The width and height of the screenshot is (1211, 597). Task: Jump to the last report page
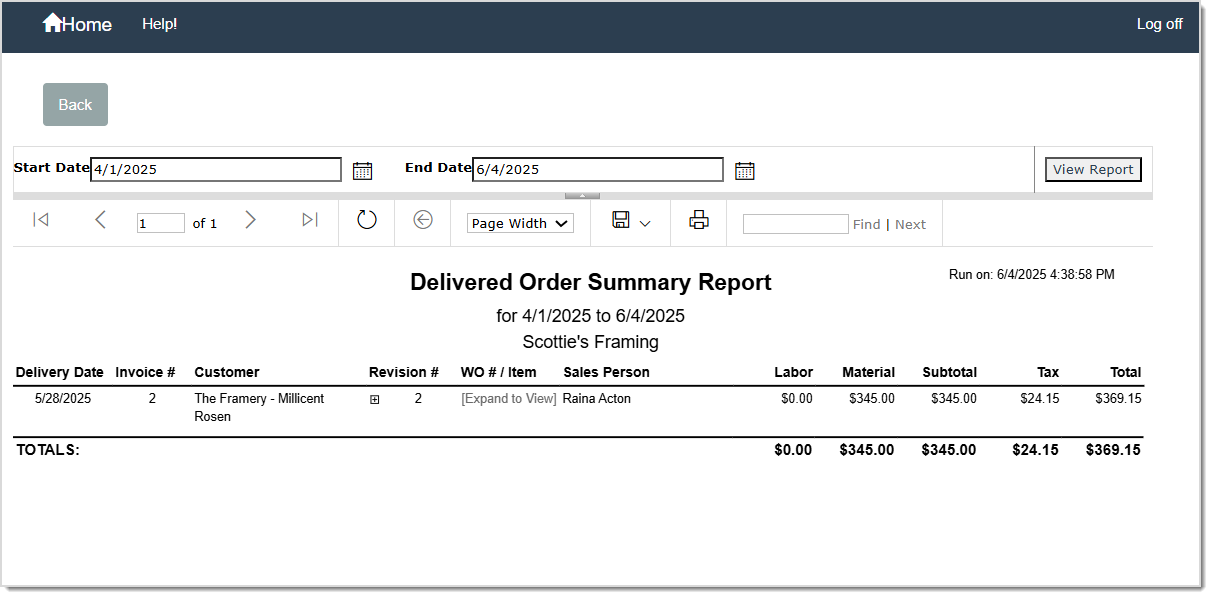click(x=310, y=220)
